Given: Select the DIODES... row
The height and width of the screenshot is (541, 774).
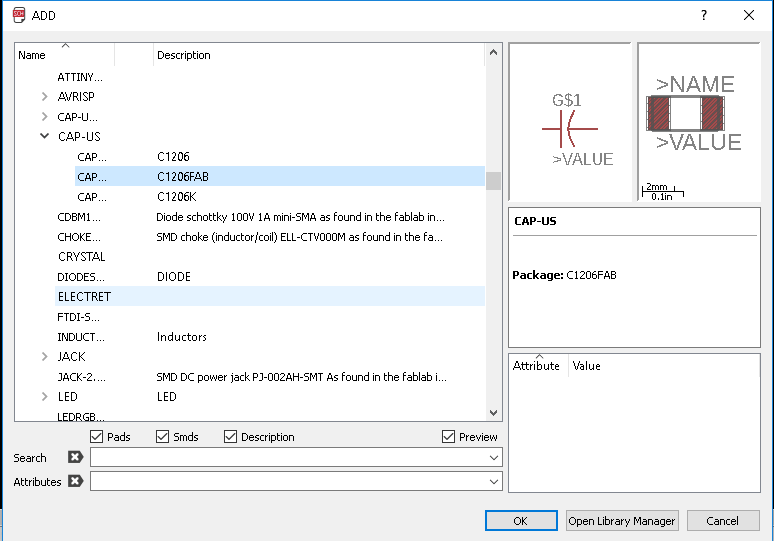Looking at the screenshot, I should [x=270, y=276].
